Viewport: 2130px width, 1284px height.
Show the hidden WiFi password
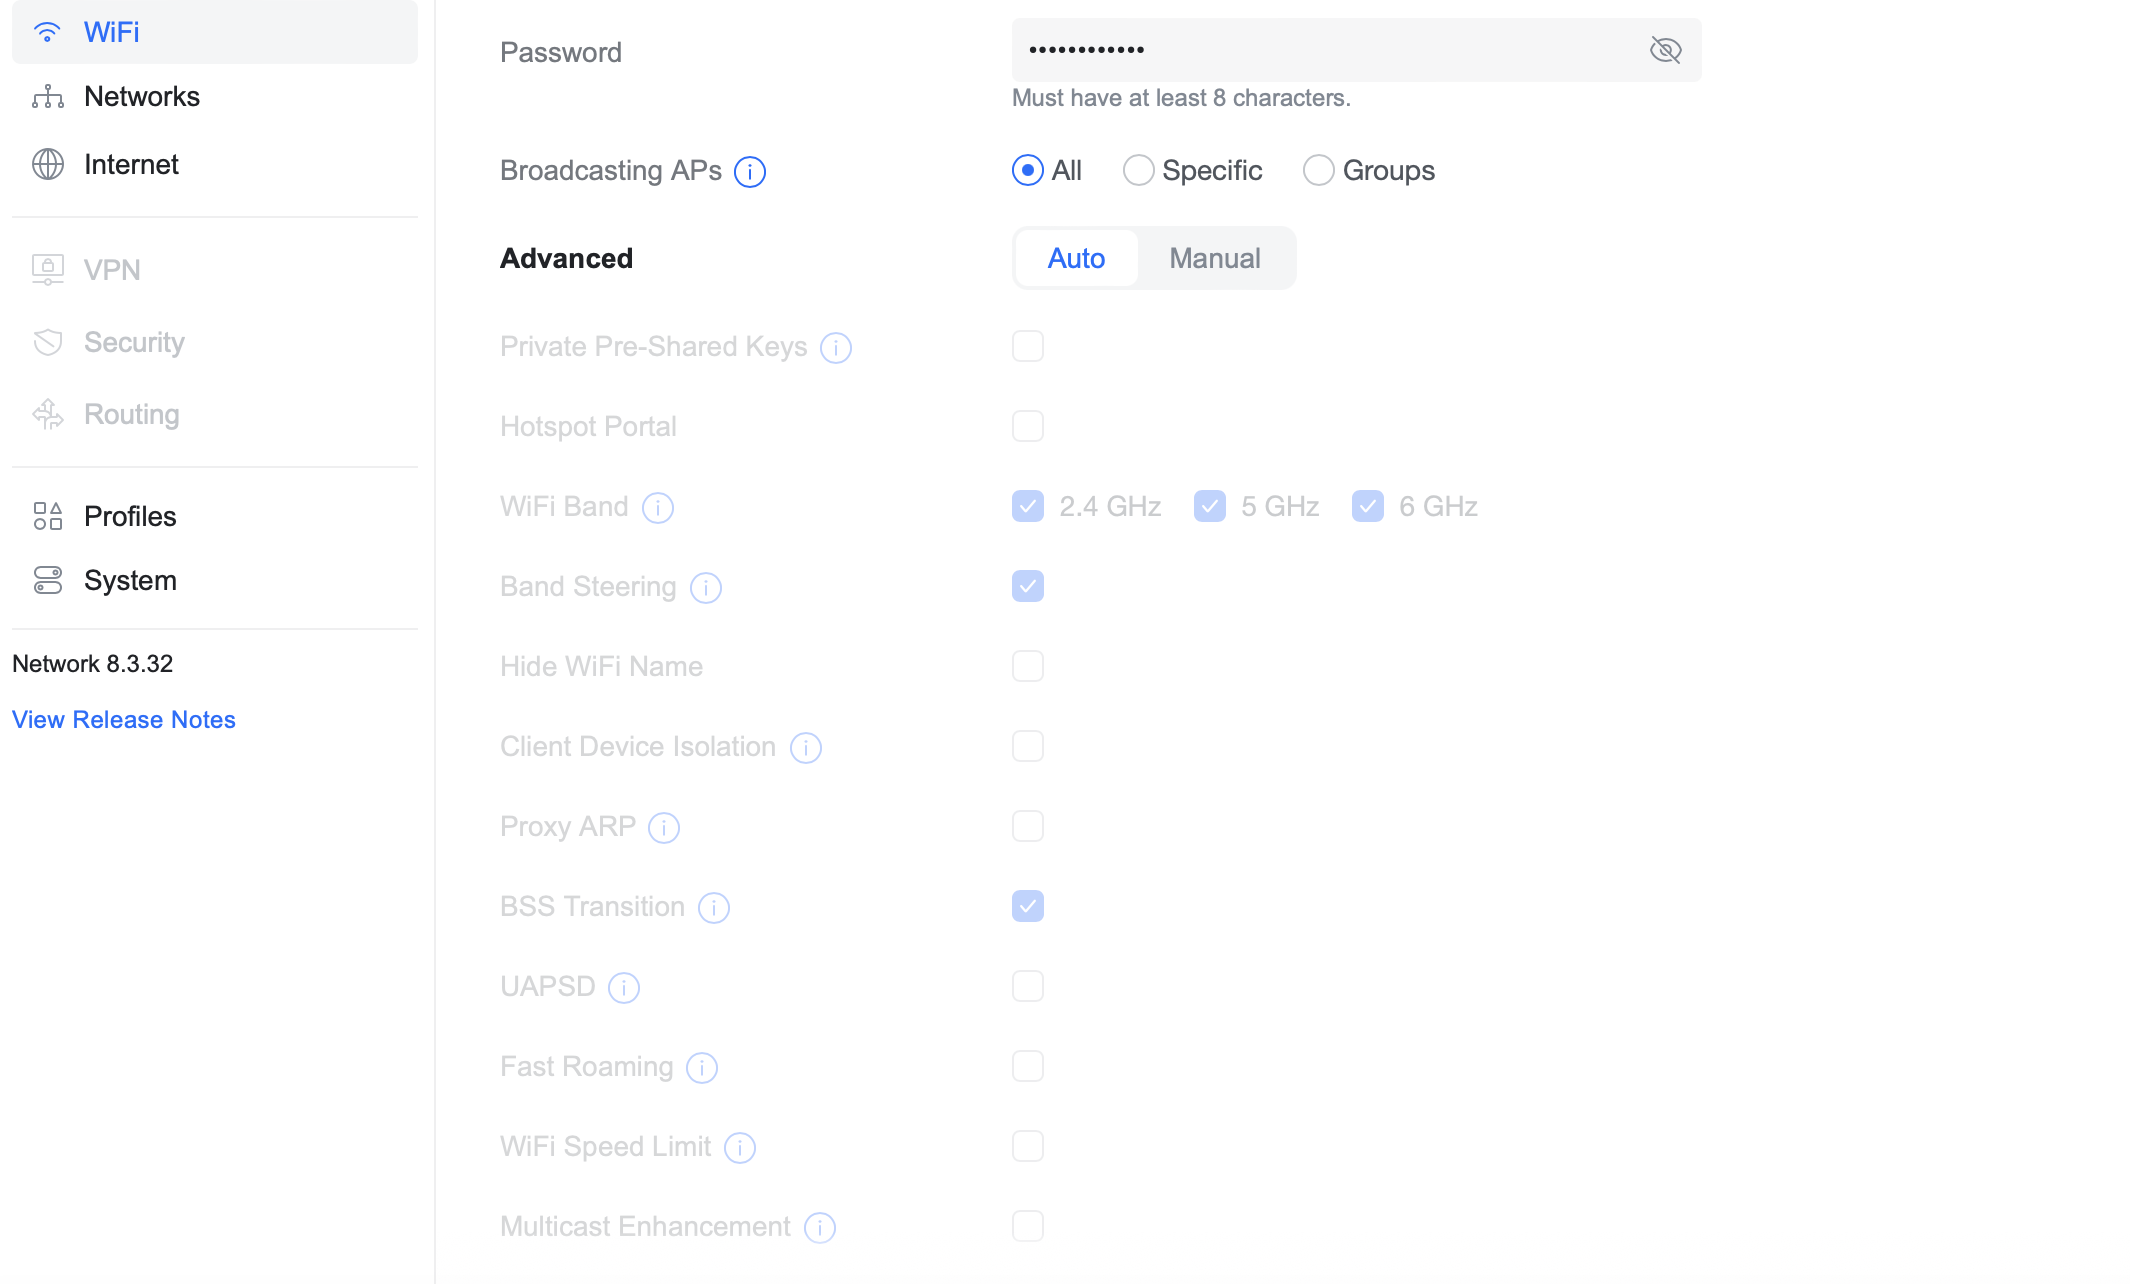1665,50
